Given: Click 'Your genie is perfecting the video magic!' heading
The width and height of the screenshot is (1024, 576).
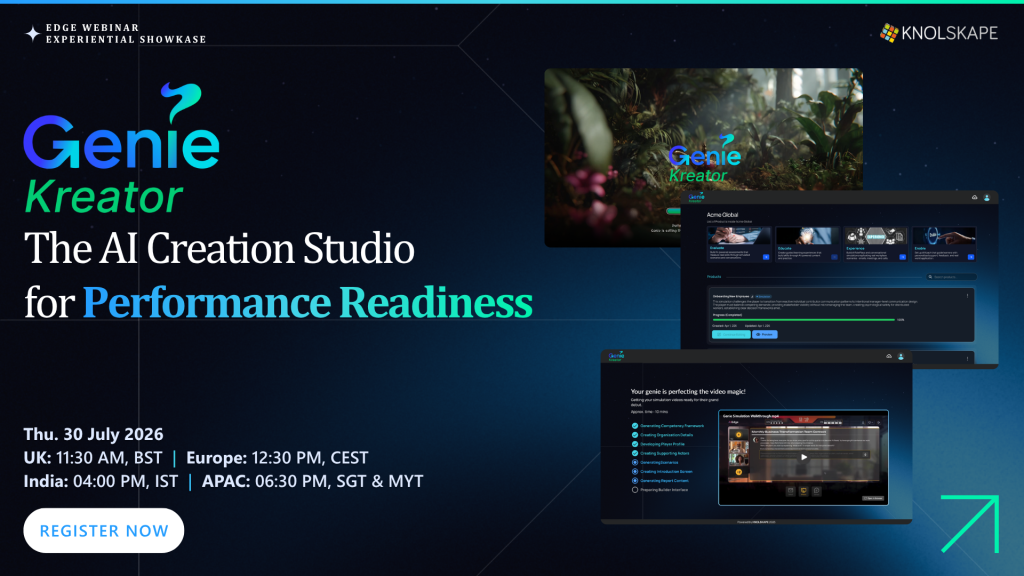Looking at the screenshot, I should pyautogui.click(x=688, y=392).
